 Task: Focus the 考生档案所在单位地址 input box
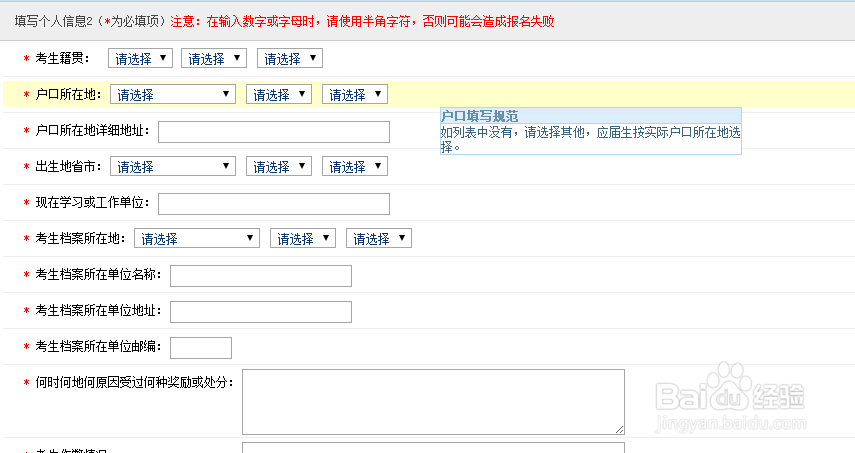coord(261,312)
